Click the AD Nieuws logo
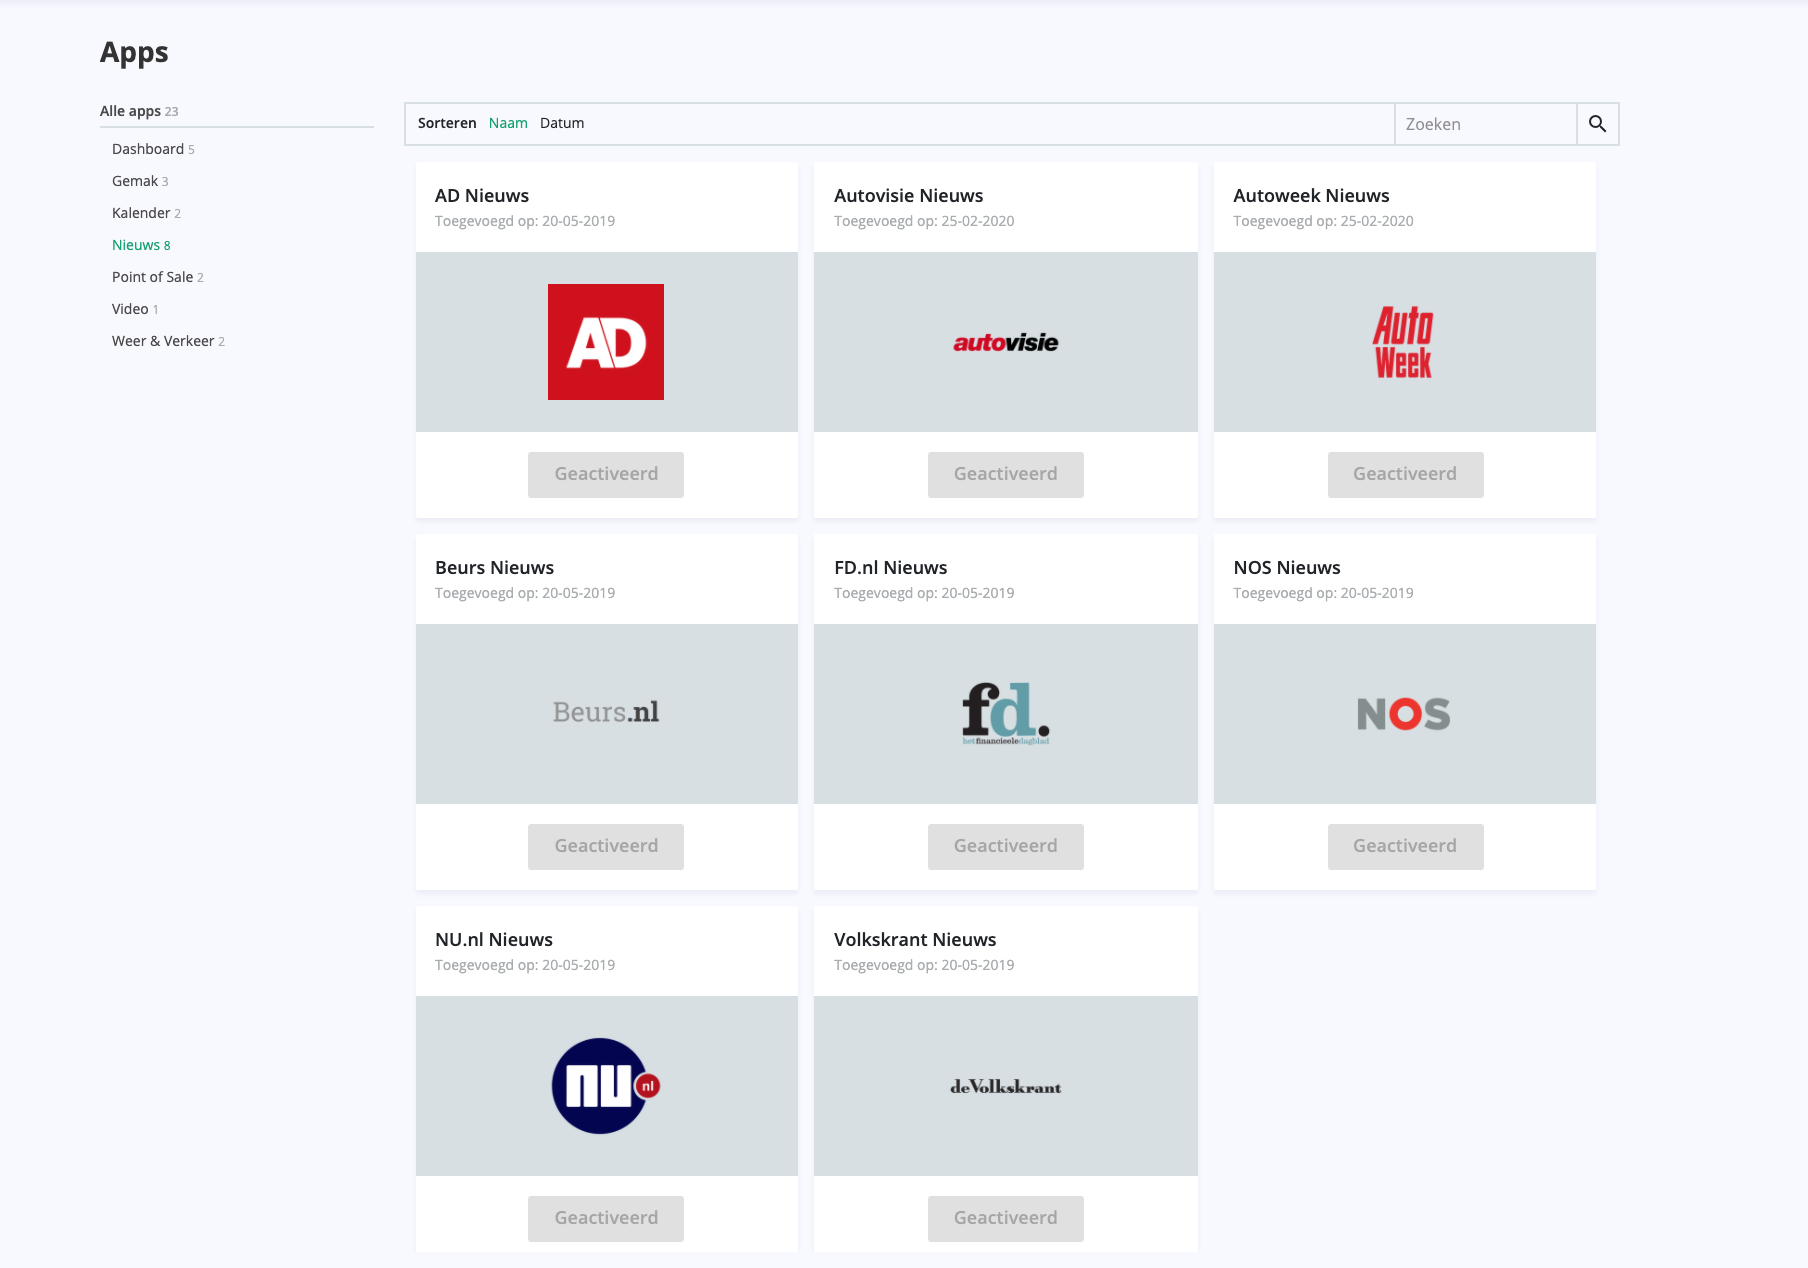Screen dimensions: 1808x1268 [x=605, y=341]
